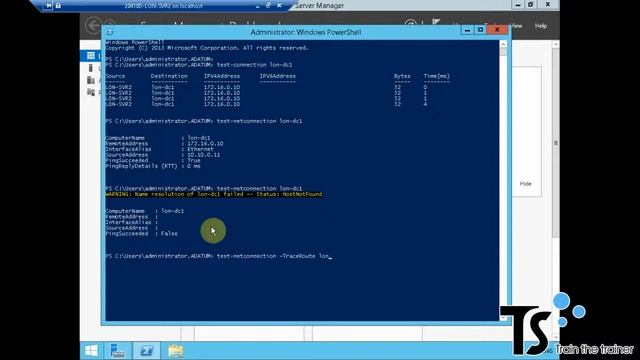The image size is (640, 360).
Task: Select the All Servers icon in Server Manager sidebar
Action: tap(91, 80)
